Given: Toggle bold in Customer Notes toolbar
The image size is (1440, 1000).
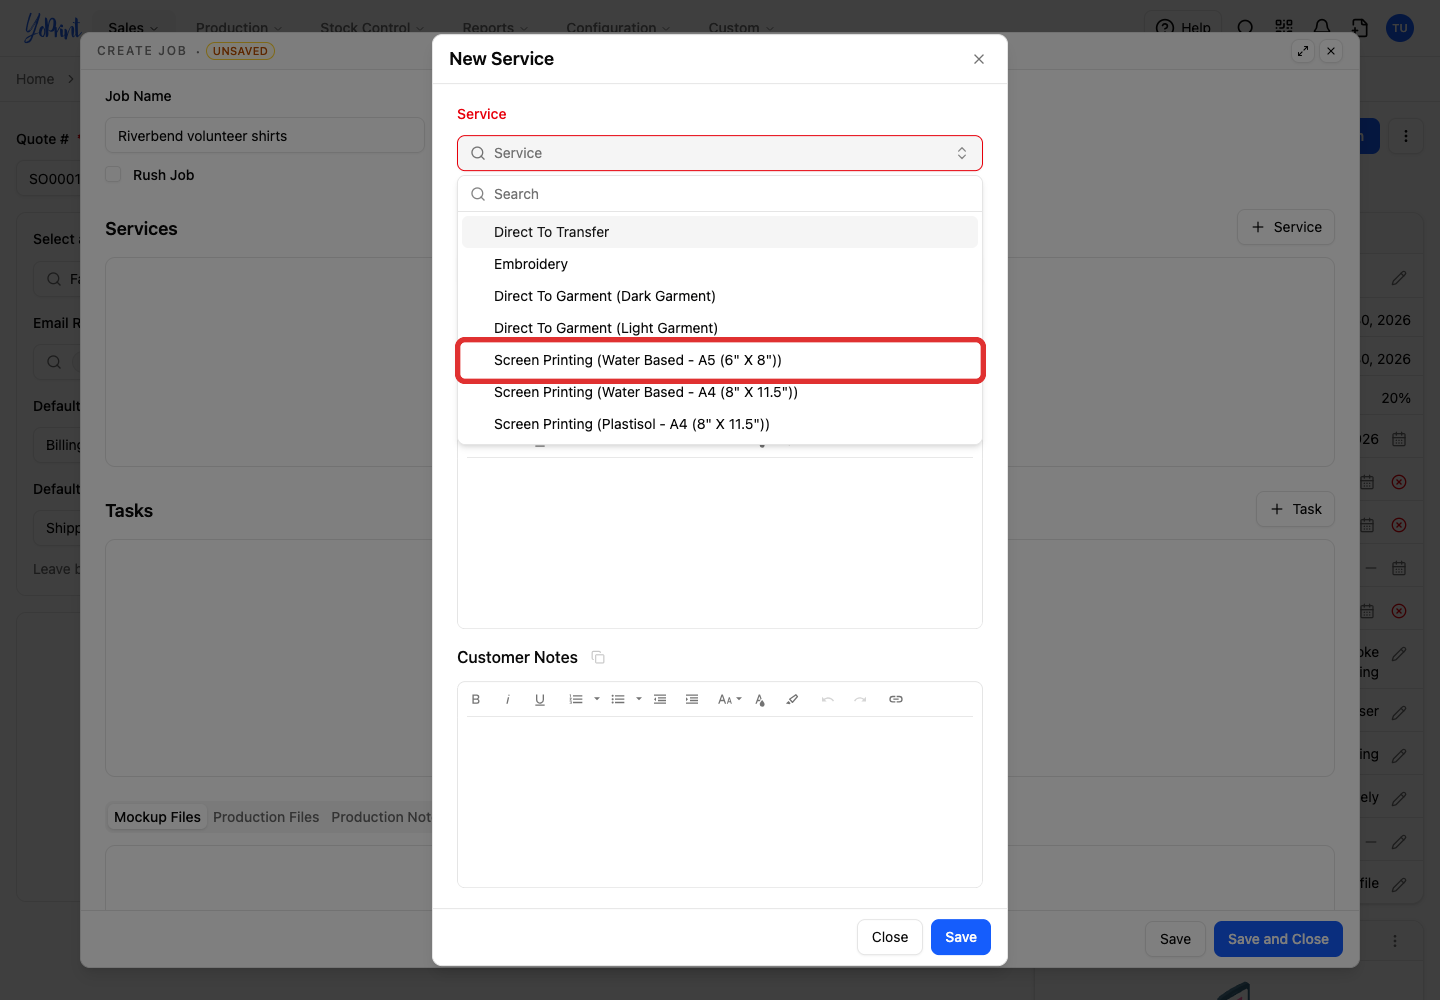Looking at the screenshot, I should (476, 699).
